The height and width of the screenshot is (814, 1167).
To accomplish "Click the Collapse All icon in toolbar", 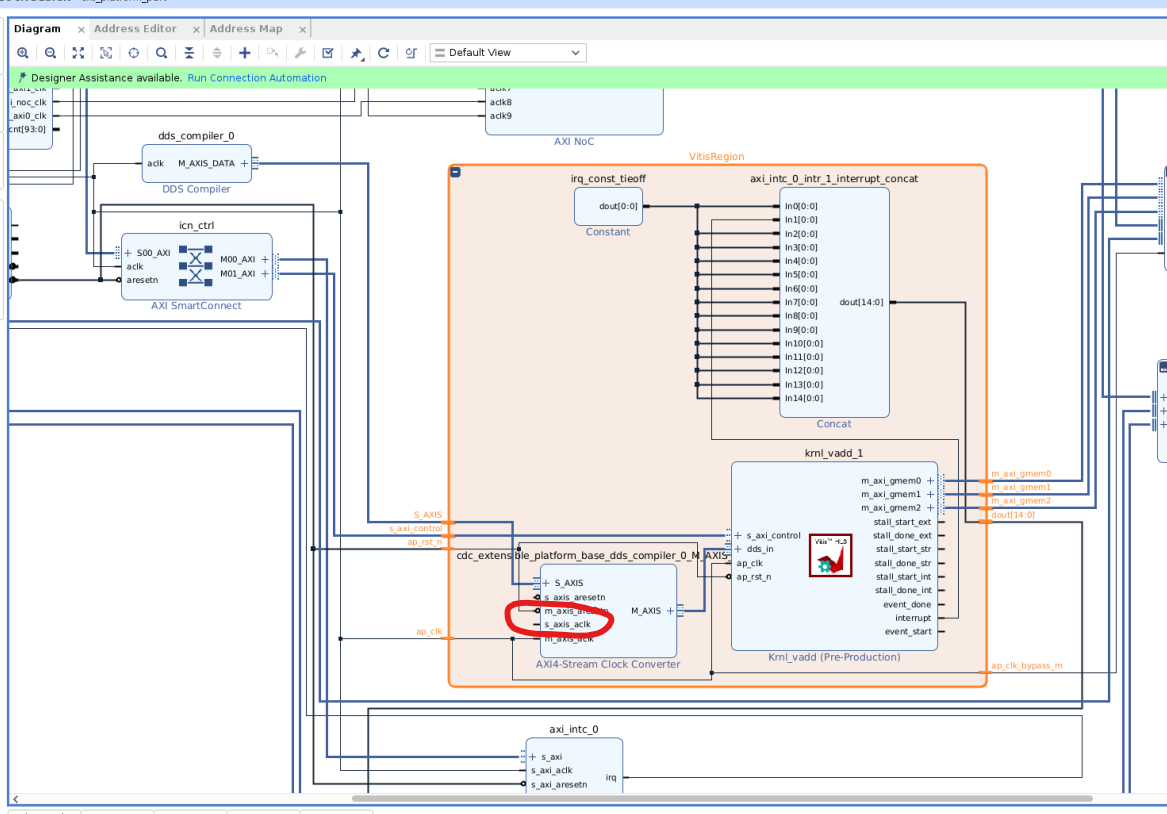I will click(189, 53).
